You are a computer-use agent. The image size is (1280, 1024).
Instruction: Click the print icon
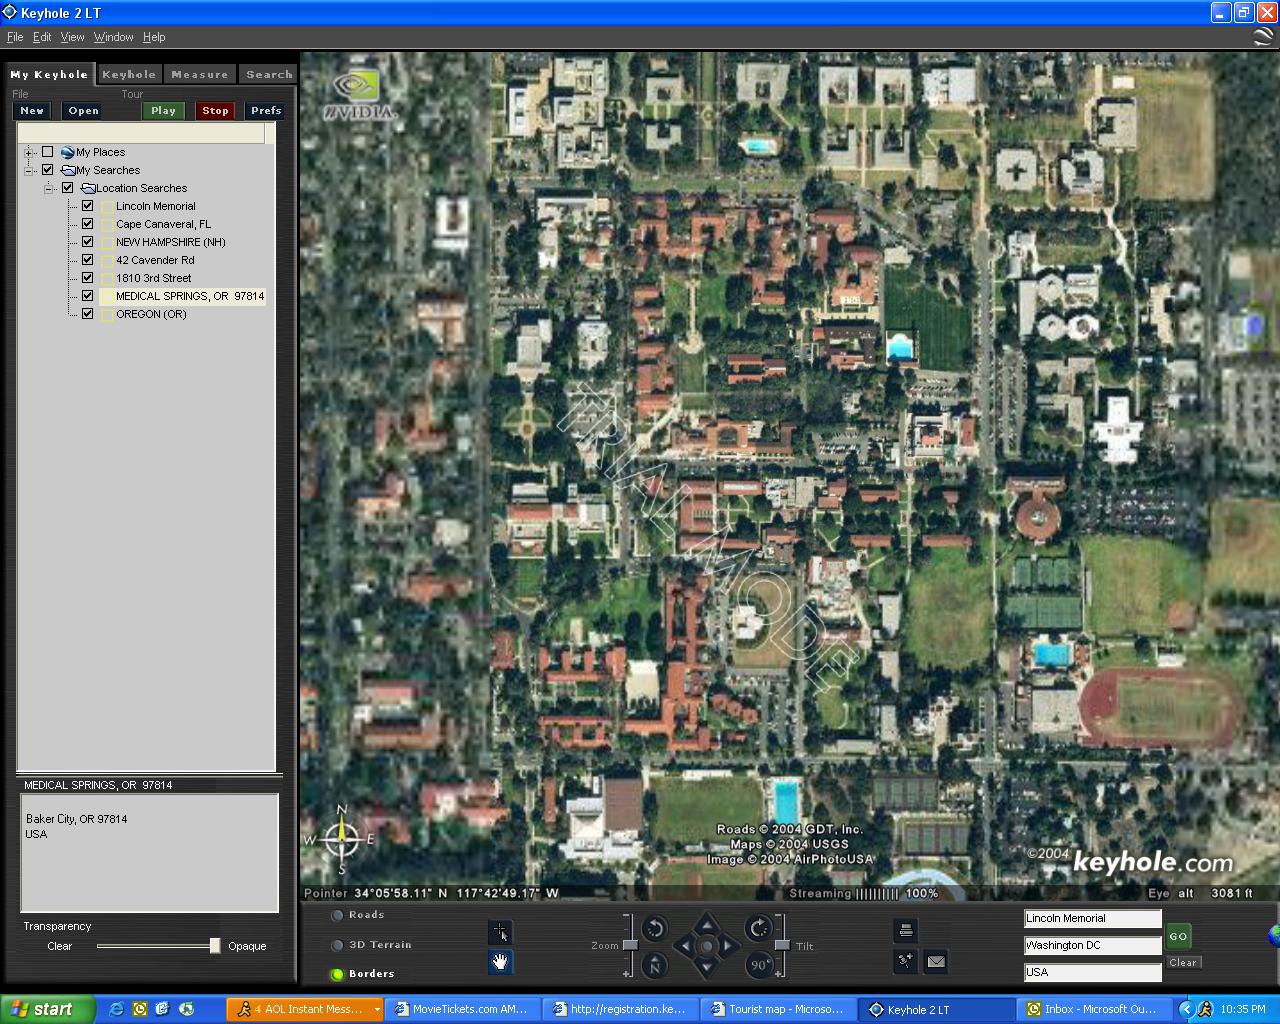tap(905, 931)
